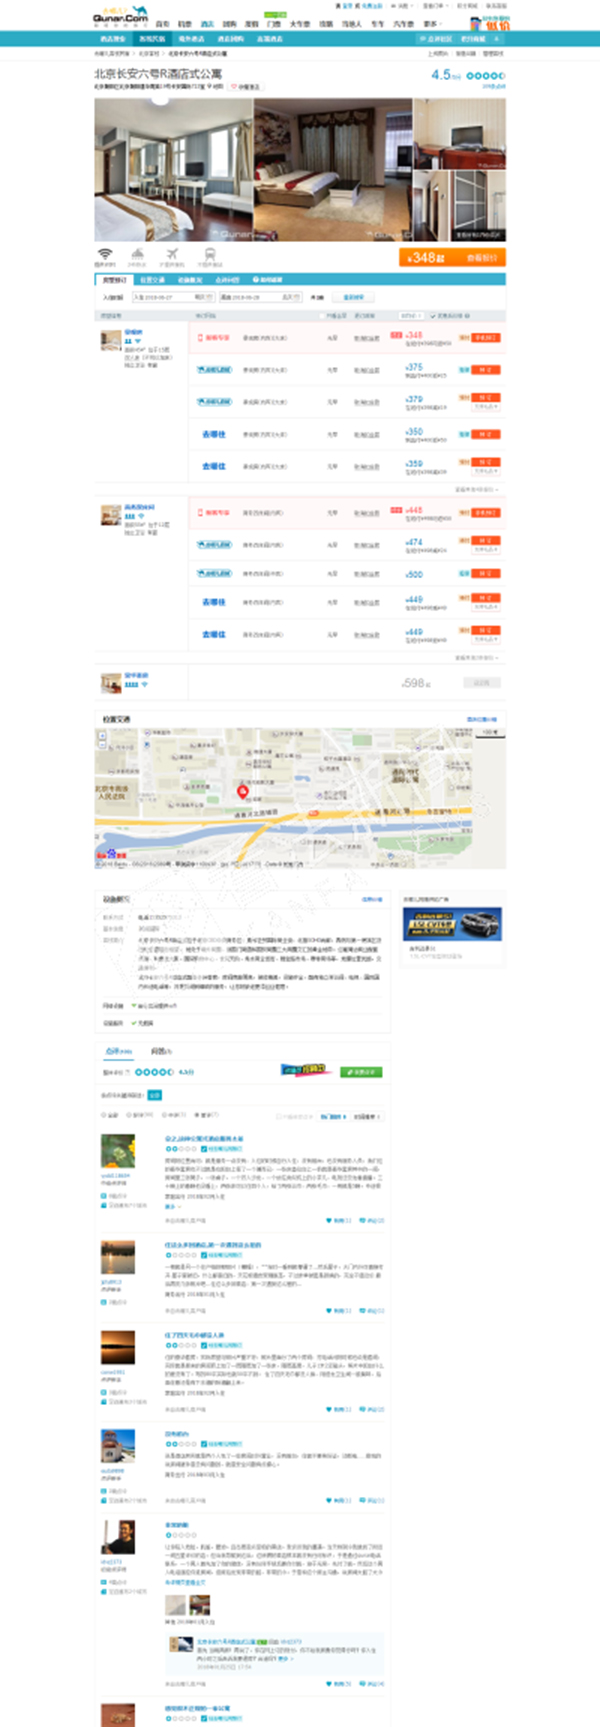Expand more prices under the first room type

[476, 490]
